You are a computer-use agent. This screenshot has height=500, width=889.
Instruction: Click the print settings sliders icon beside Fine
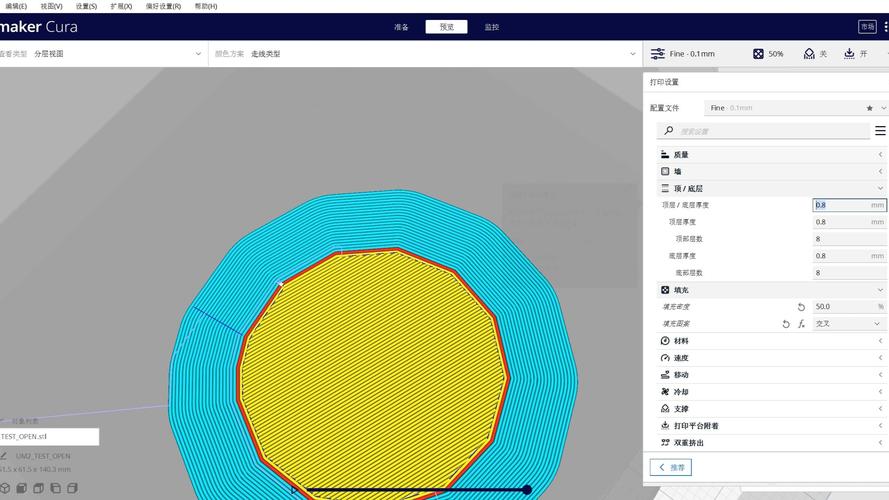pos(658,54)
